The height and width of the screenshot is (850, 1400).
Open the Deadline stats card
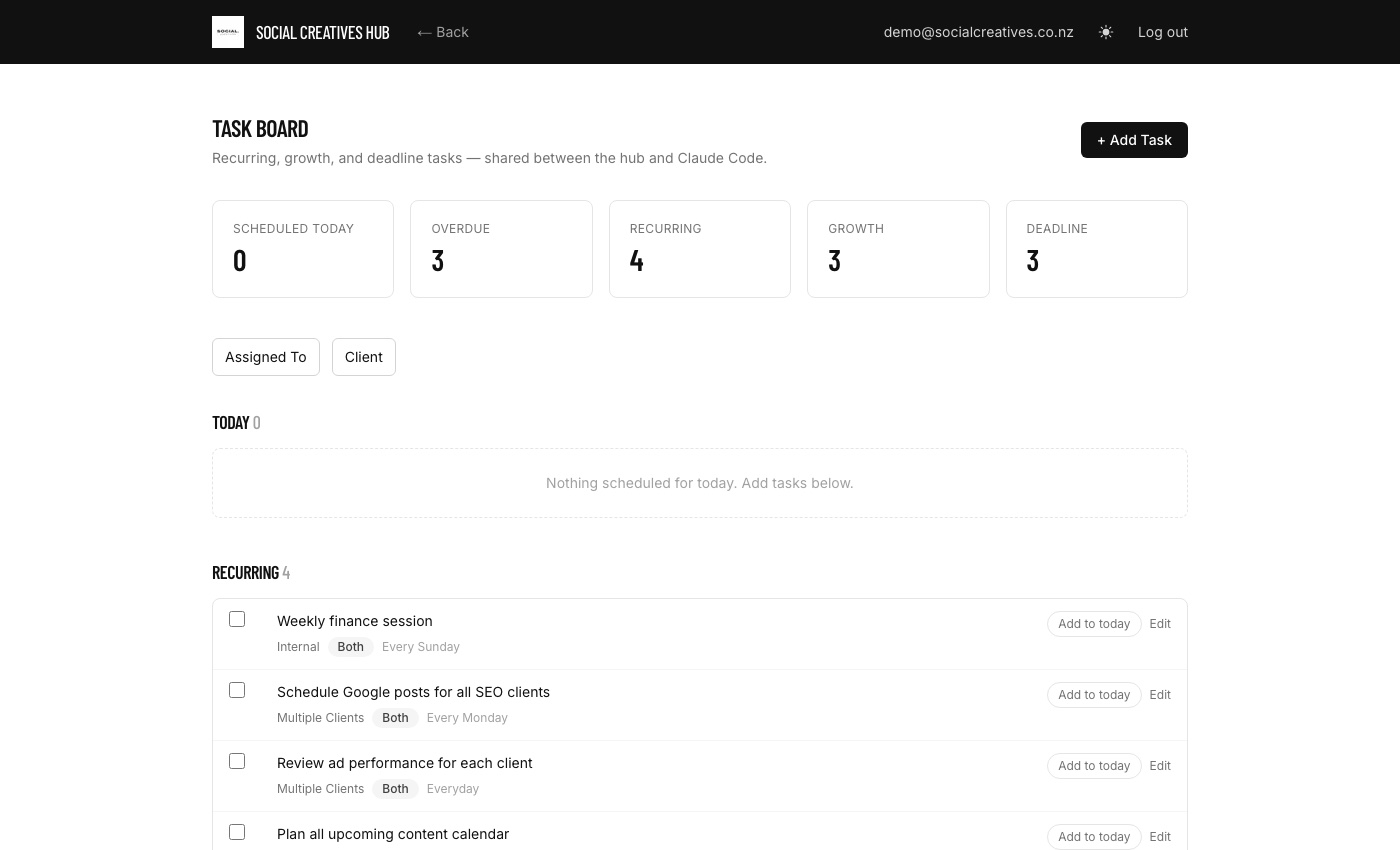coord(1097,249)
